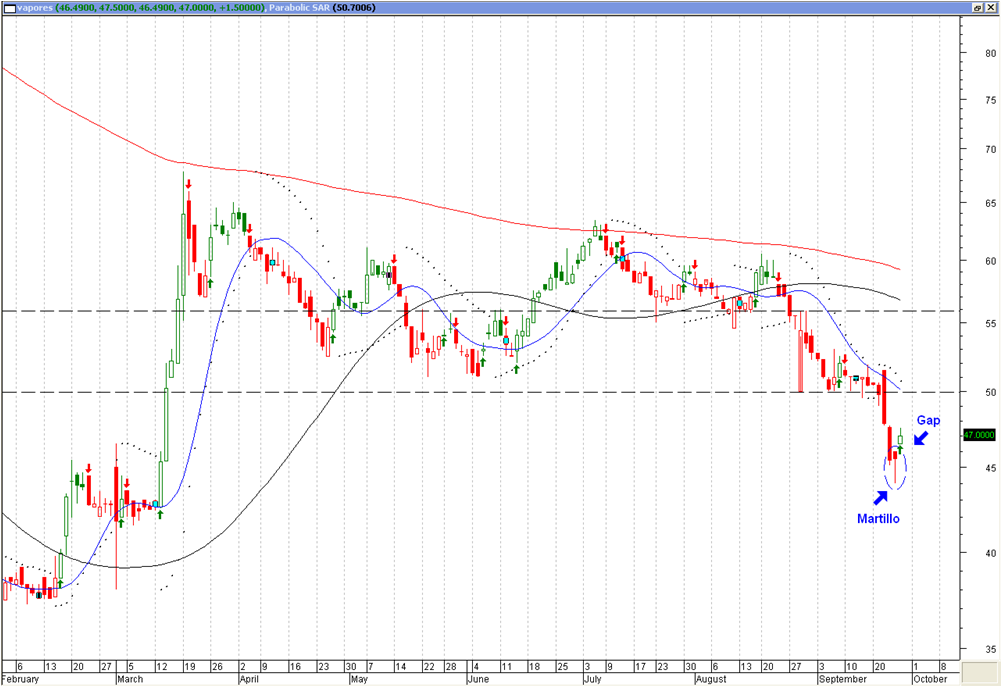Select the dashed horizontal line near 56
The height and width of the screenshot is (687, 1002).
point(479,311)
